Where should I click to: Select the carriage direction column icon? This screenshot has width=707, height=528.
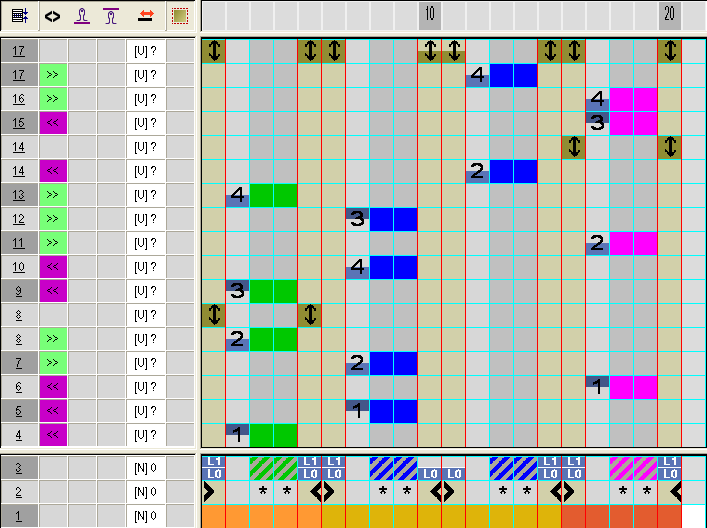[53, 16]
